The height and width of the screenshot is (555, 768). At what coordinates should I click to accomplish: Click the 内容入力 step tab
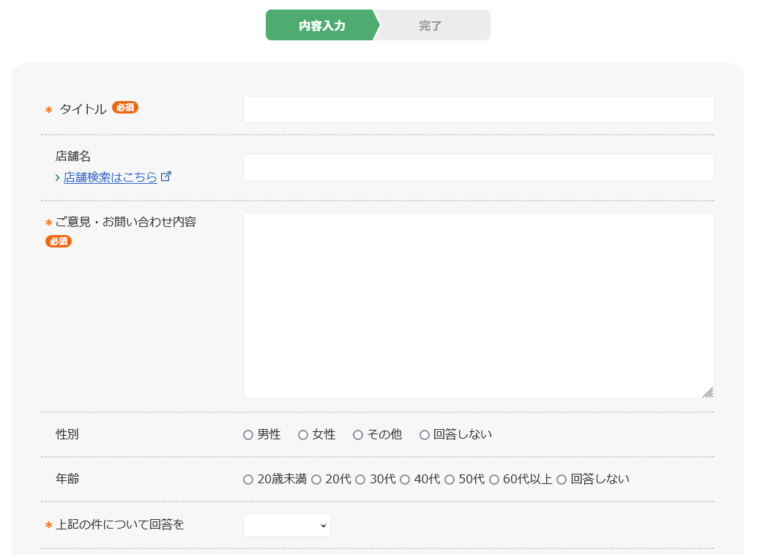(321, 26)
